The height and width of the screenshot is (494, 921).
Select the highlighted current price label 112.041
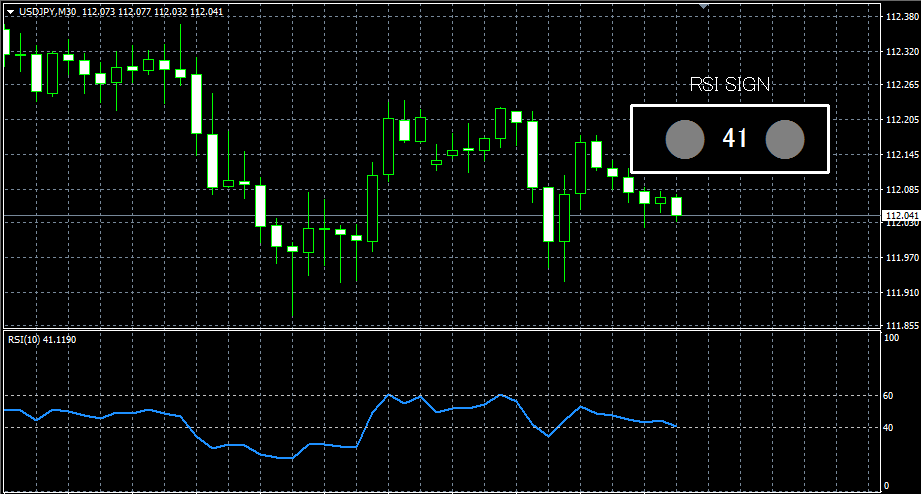pos(901,215)
